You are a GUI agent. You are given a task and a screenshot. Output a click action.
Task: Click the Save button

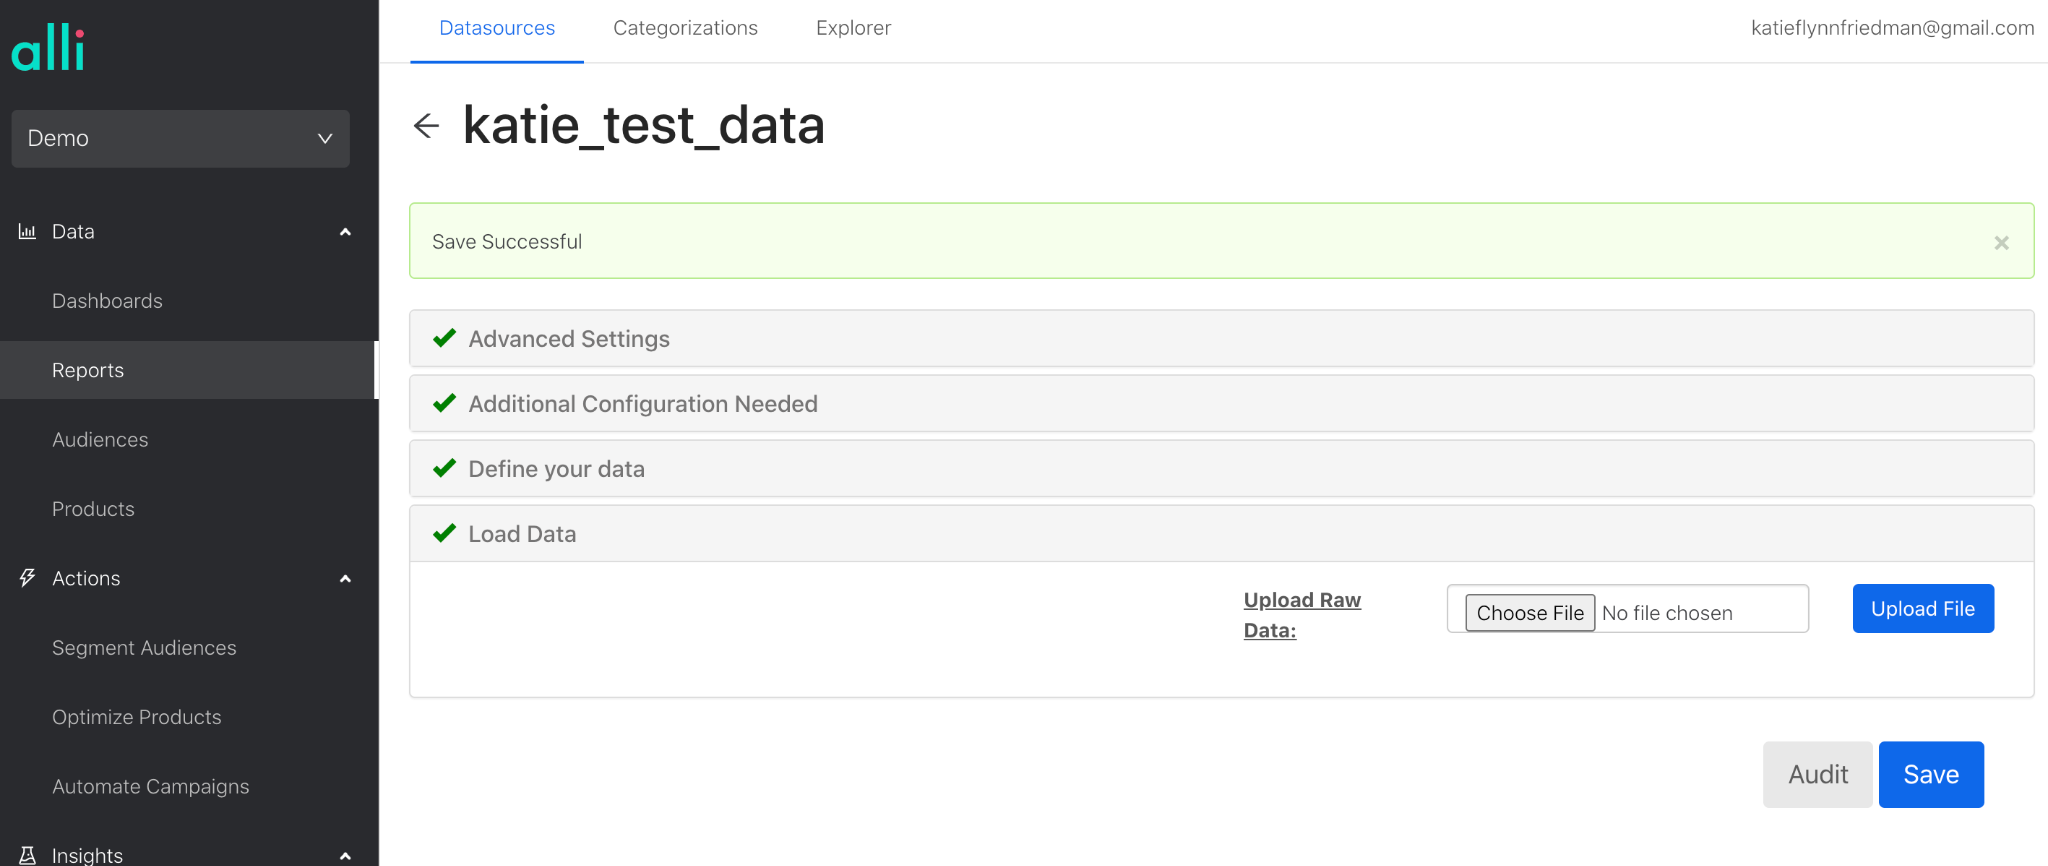(1930, 775)
